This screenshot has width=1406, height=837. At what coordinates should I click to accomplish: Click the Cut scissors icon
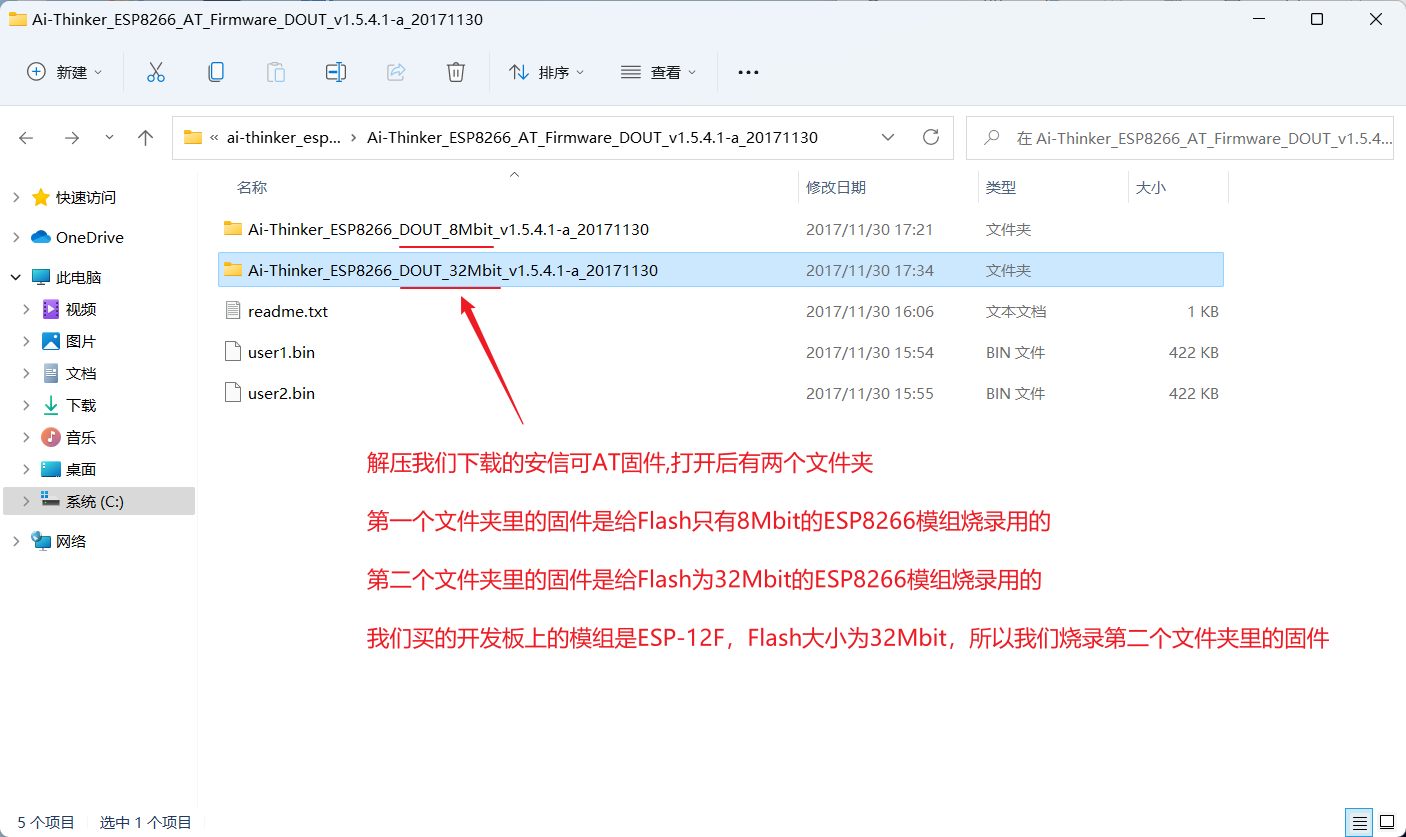[x=155, y=72]
